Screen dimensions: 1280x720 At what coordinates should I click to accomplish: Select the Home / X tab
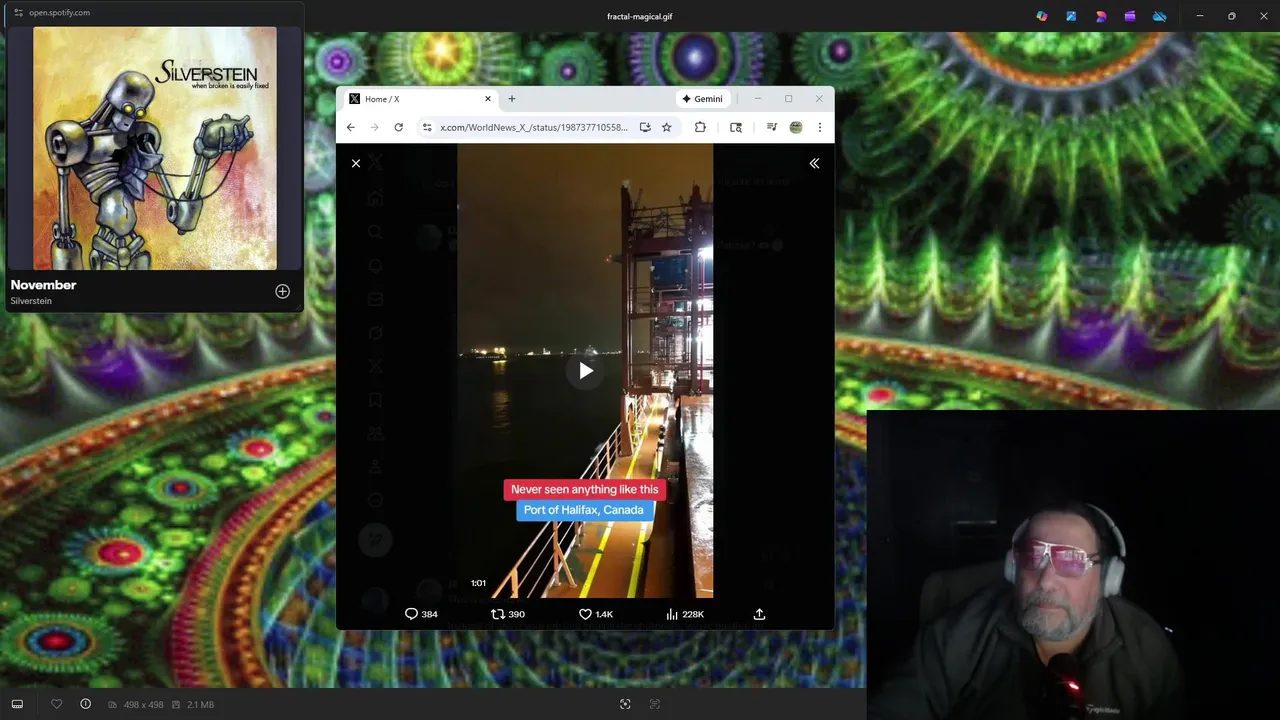pyautogui.click(x=420, y=99)
